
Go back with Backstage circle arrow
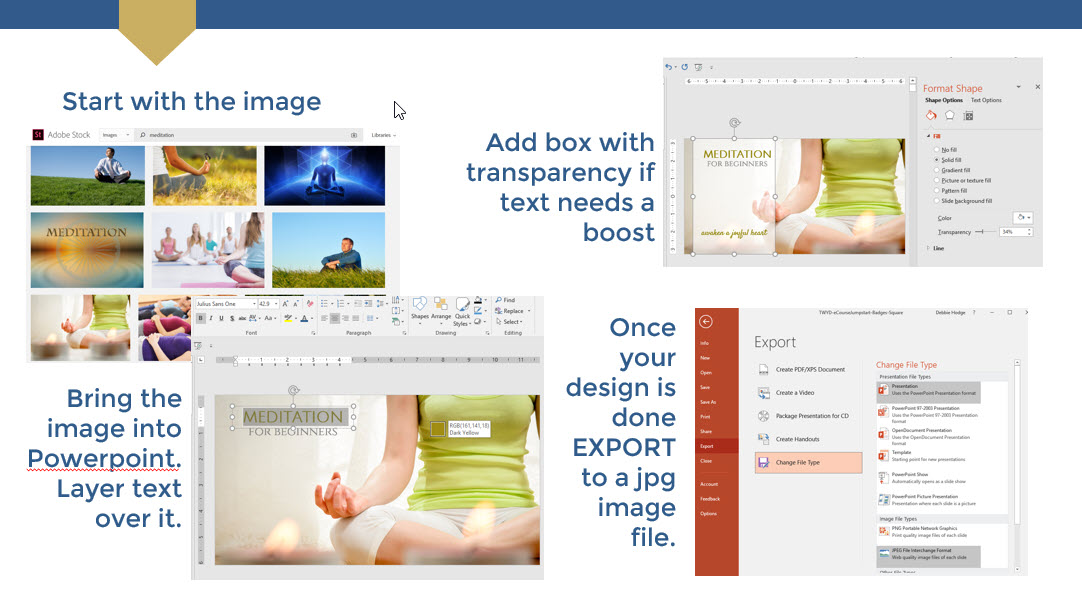(705, 322)
